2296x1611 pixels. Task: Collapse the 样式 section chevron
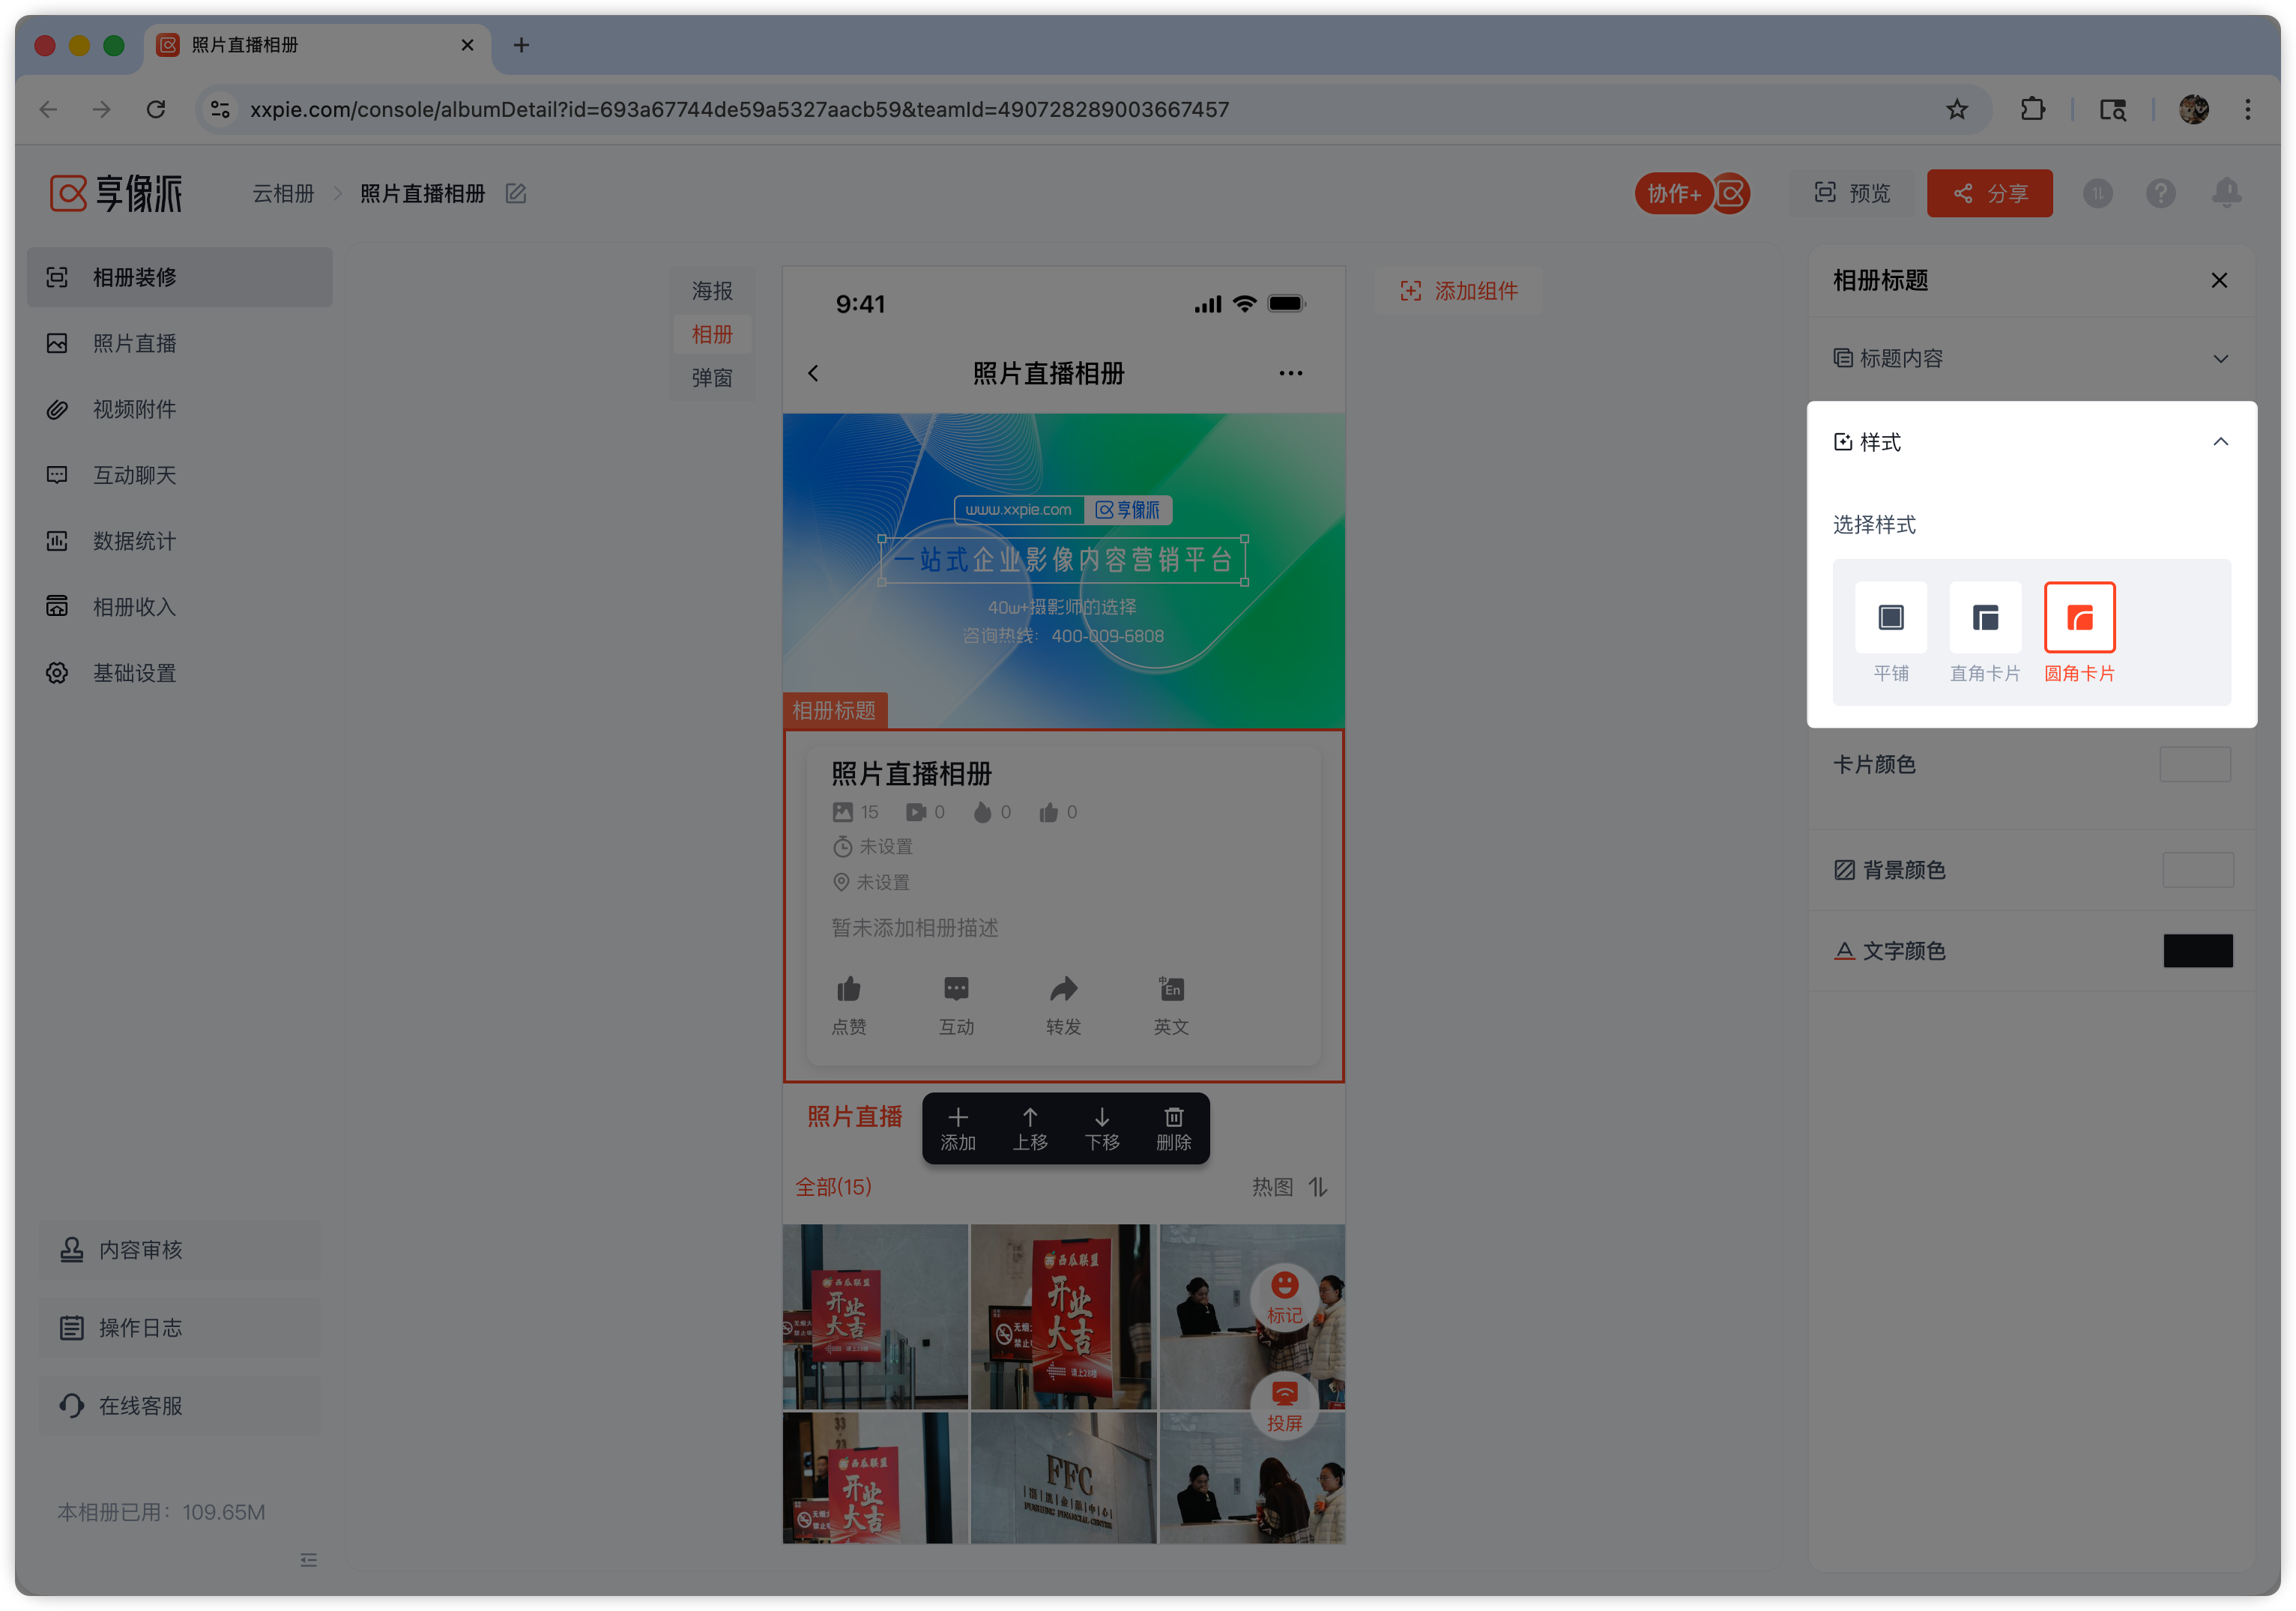click(x=2220, y=441)
